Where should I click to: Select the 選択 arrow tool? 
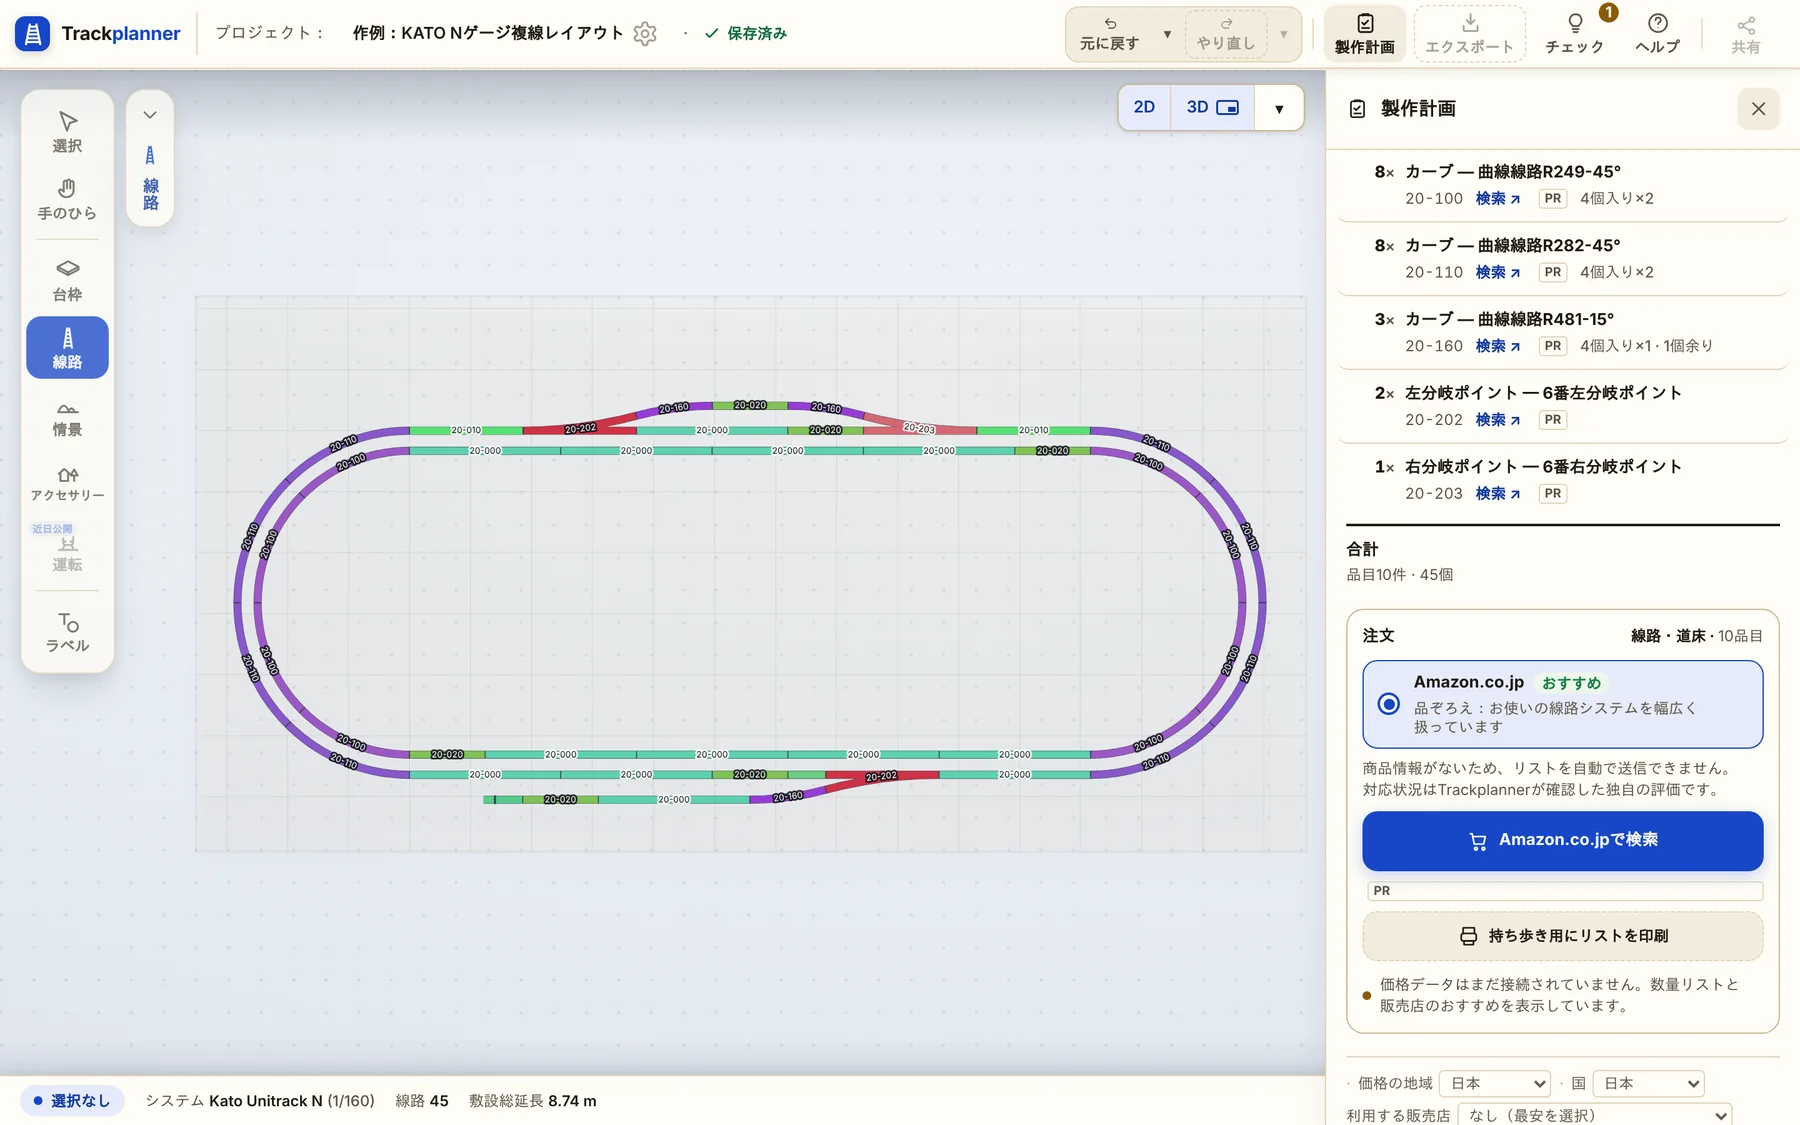[67, 132]
